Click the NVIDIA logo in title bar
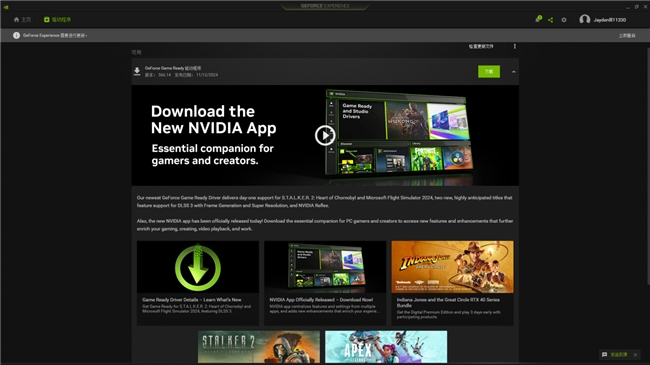The image size is (650, 365). 6,6
